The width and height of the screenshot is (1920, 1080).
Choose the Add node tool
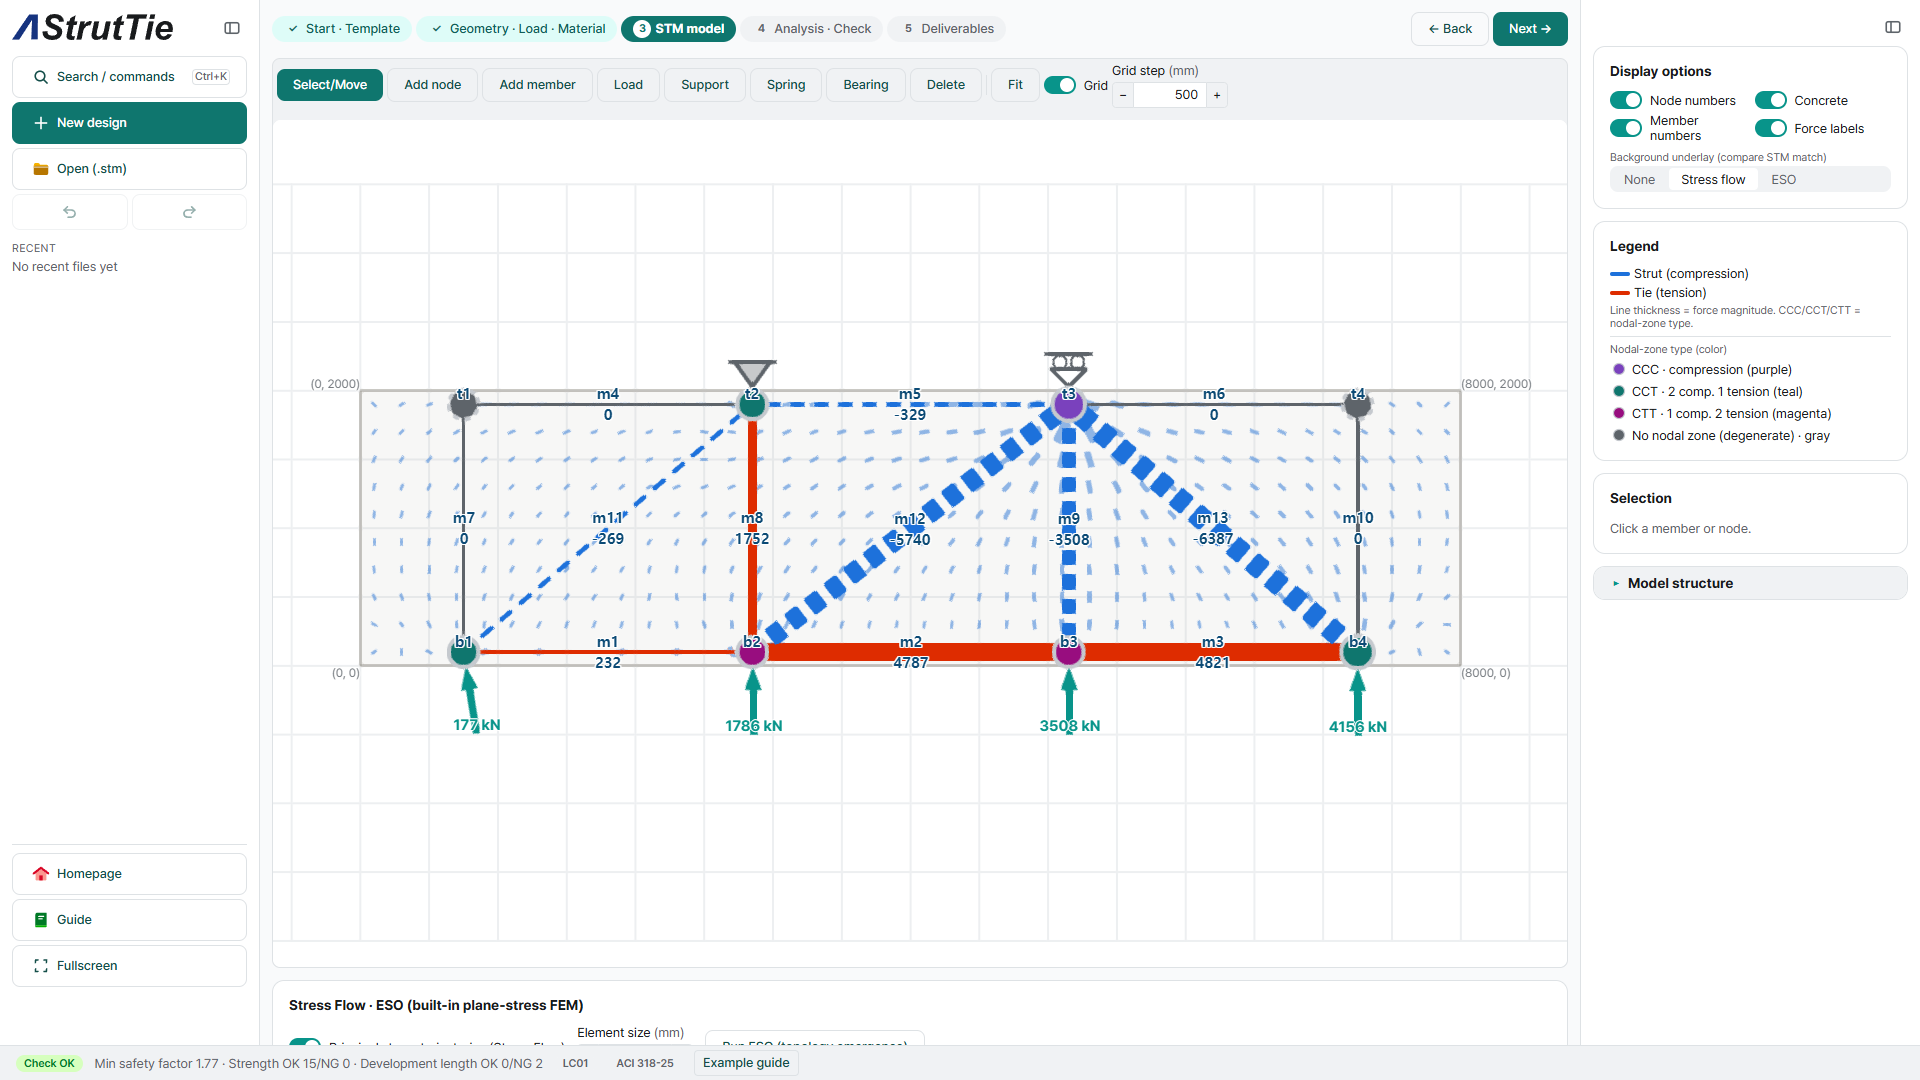click(x=433, y=85)
